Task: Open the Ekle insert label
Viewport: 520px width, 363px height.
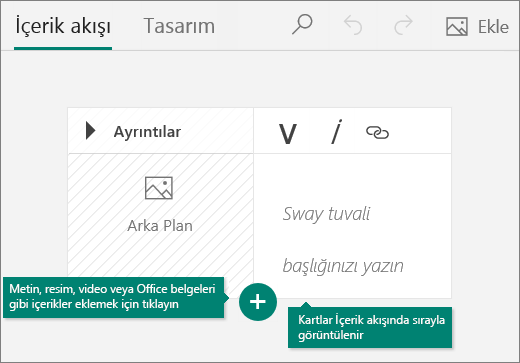Action: coord(493,27)
